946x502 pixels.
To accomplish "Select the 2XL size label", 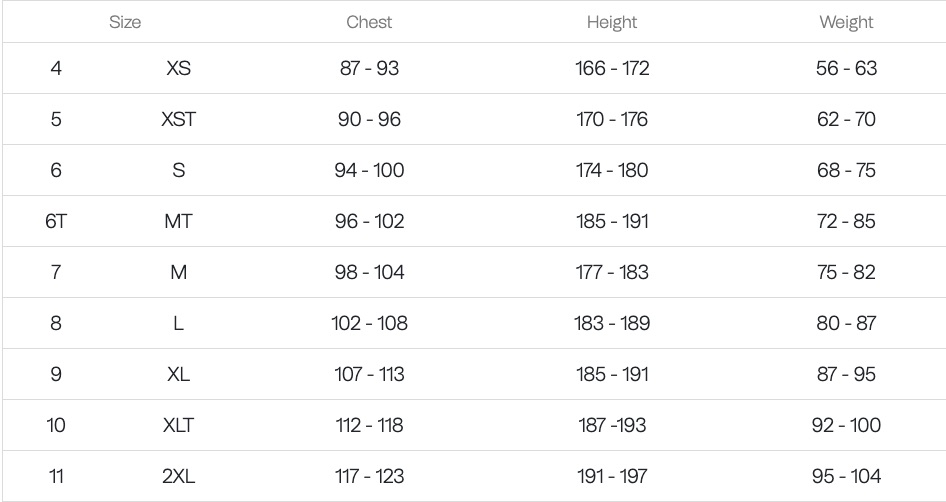I will click(179, 477).
